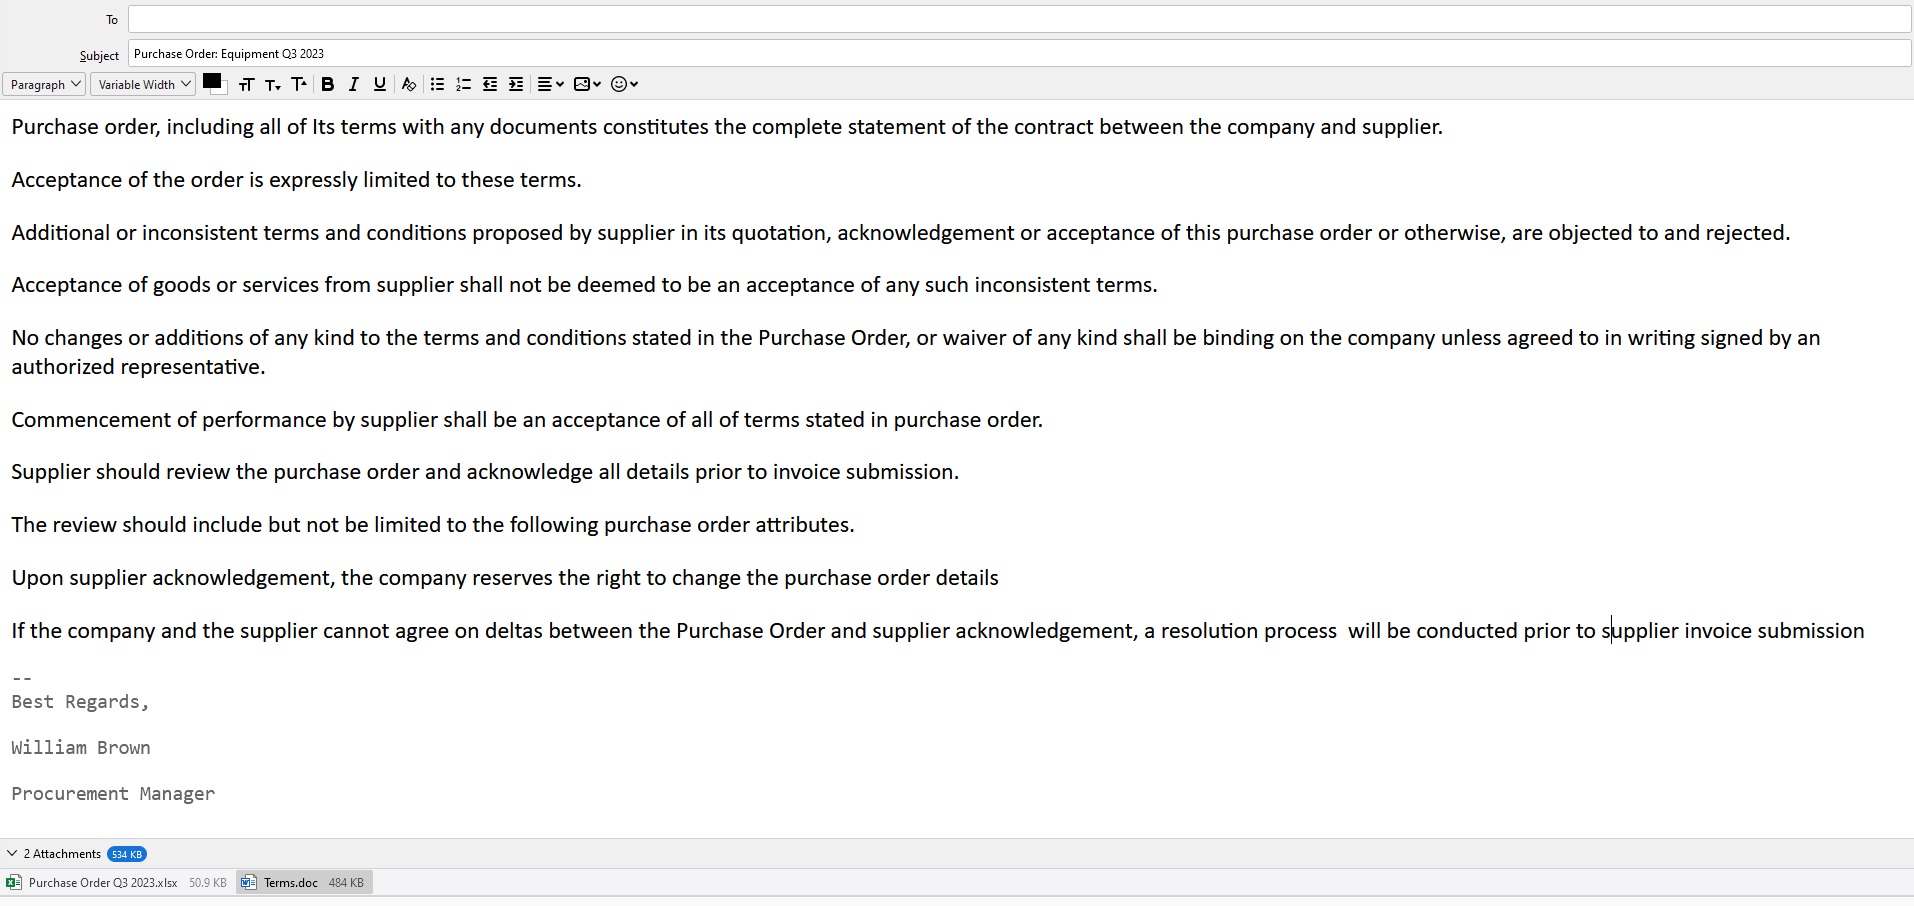Viewport: 1914px width, 906px height.
Task: Click the To recipient field
Action: click(x=800, y=19)
